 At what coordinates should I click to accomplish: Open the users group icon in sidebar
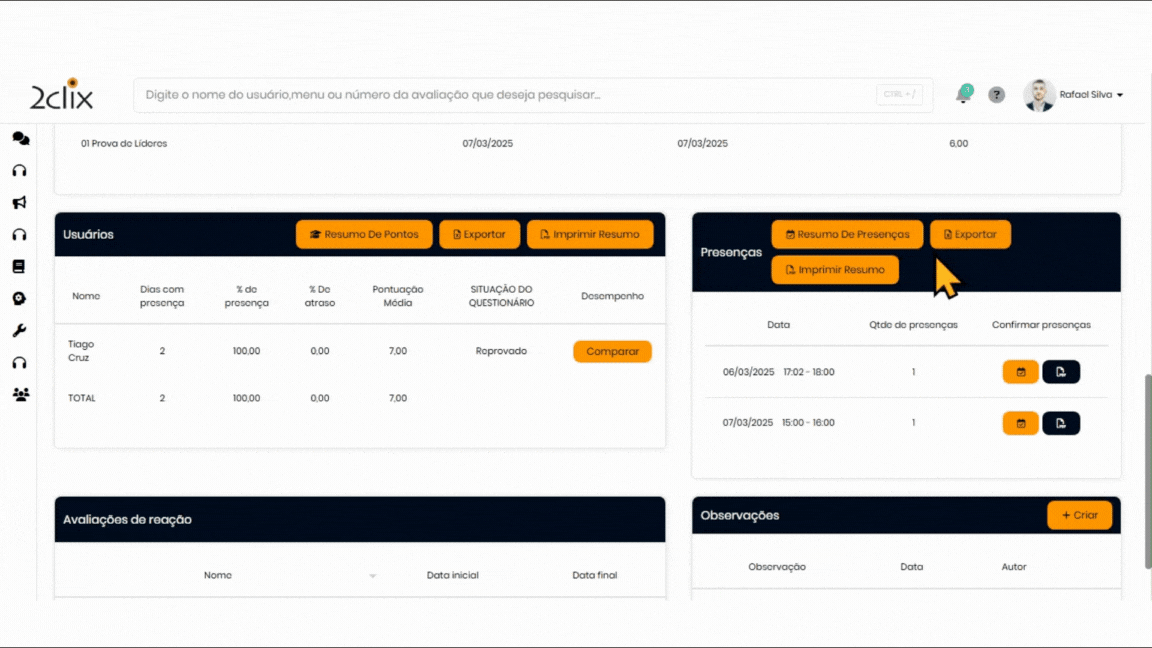[20, 395]
